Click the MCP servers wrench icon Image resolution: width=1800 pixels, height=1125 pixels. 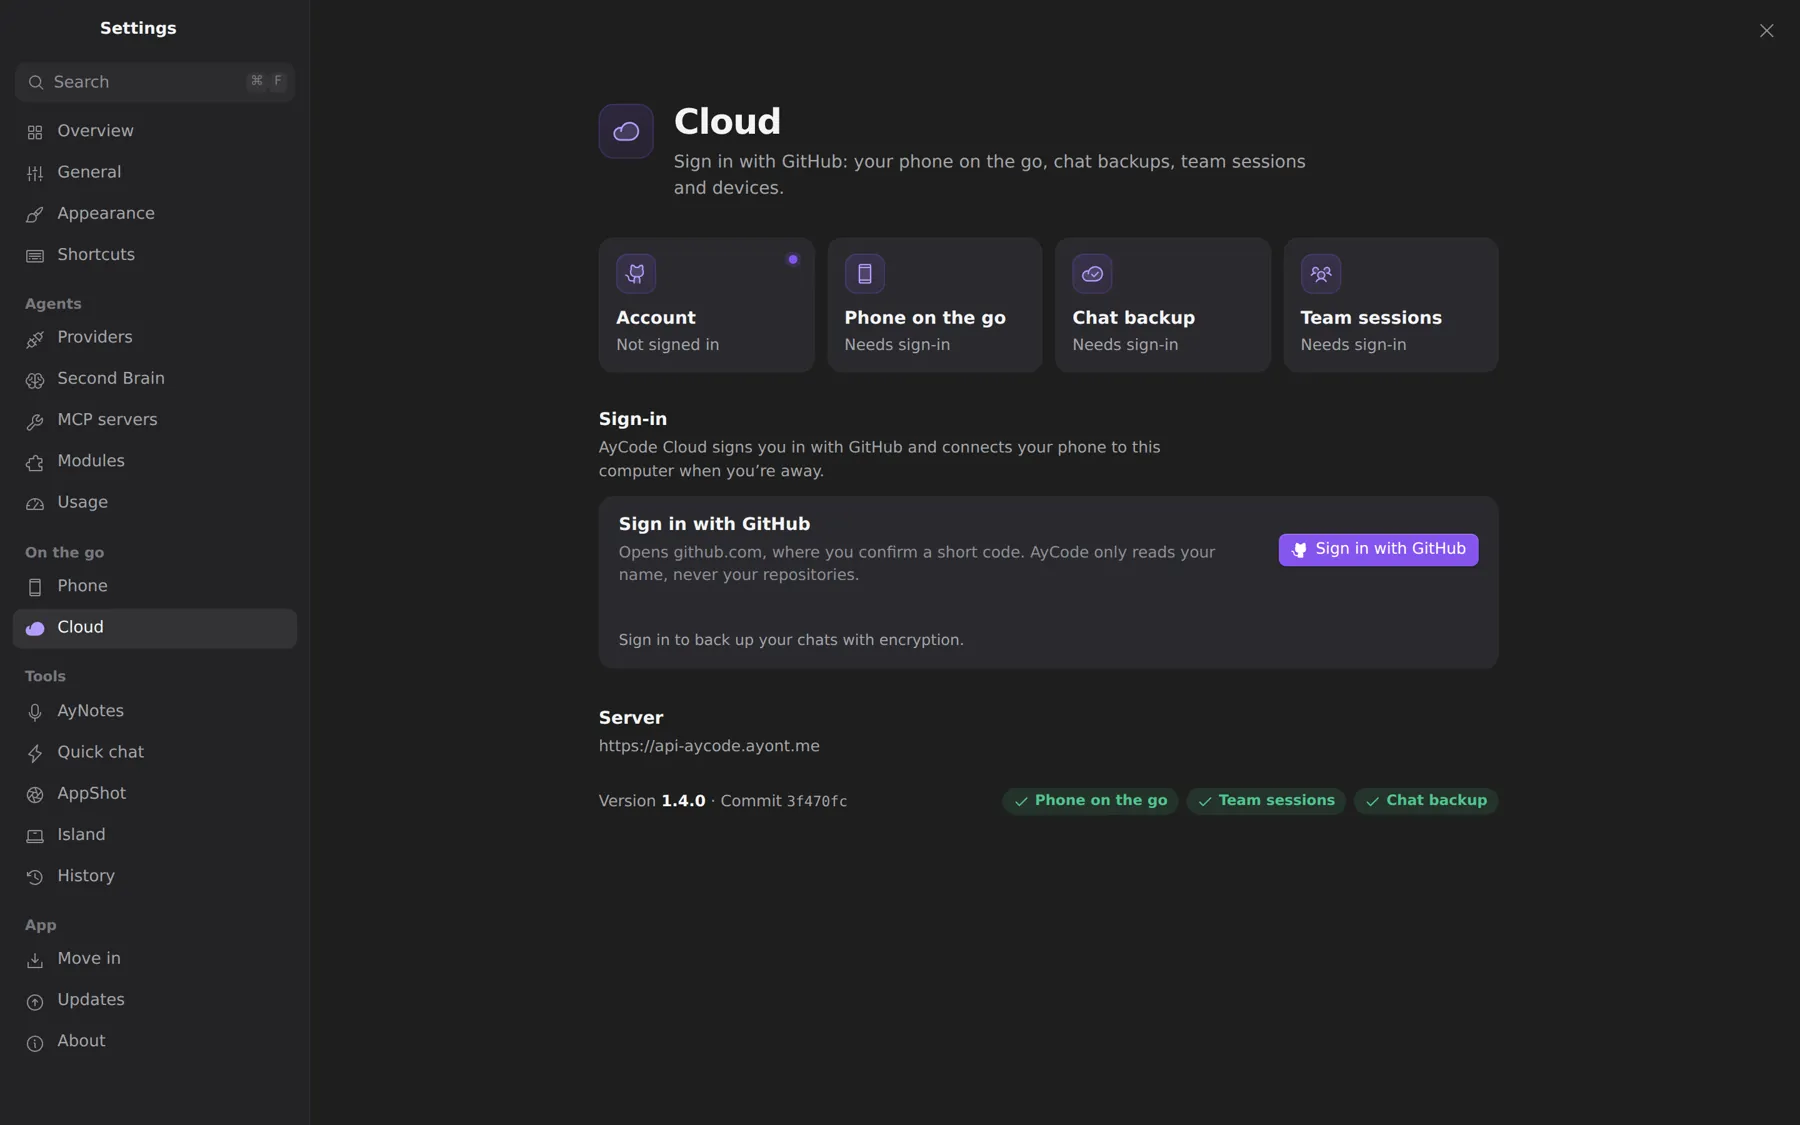35,421
